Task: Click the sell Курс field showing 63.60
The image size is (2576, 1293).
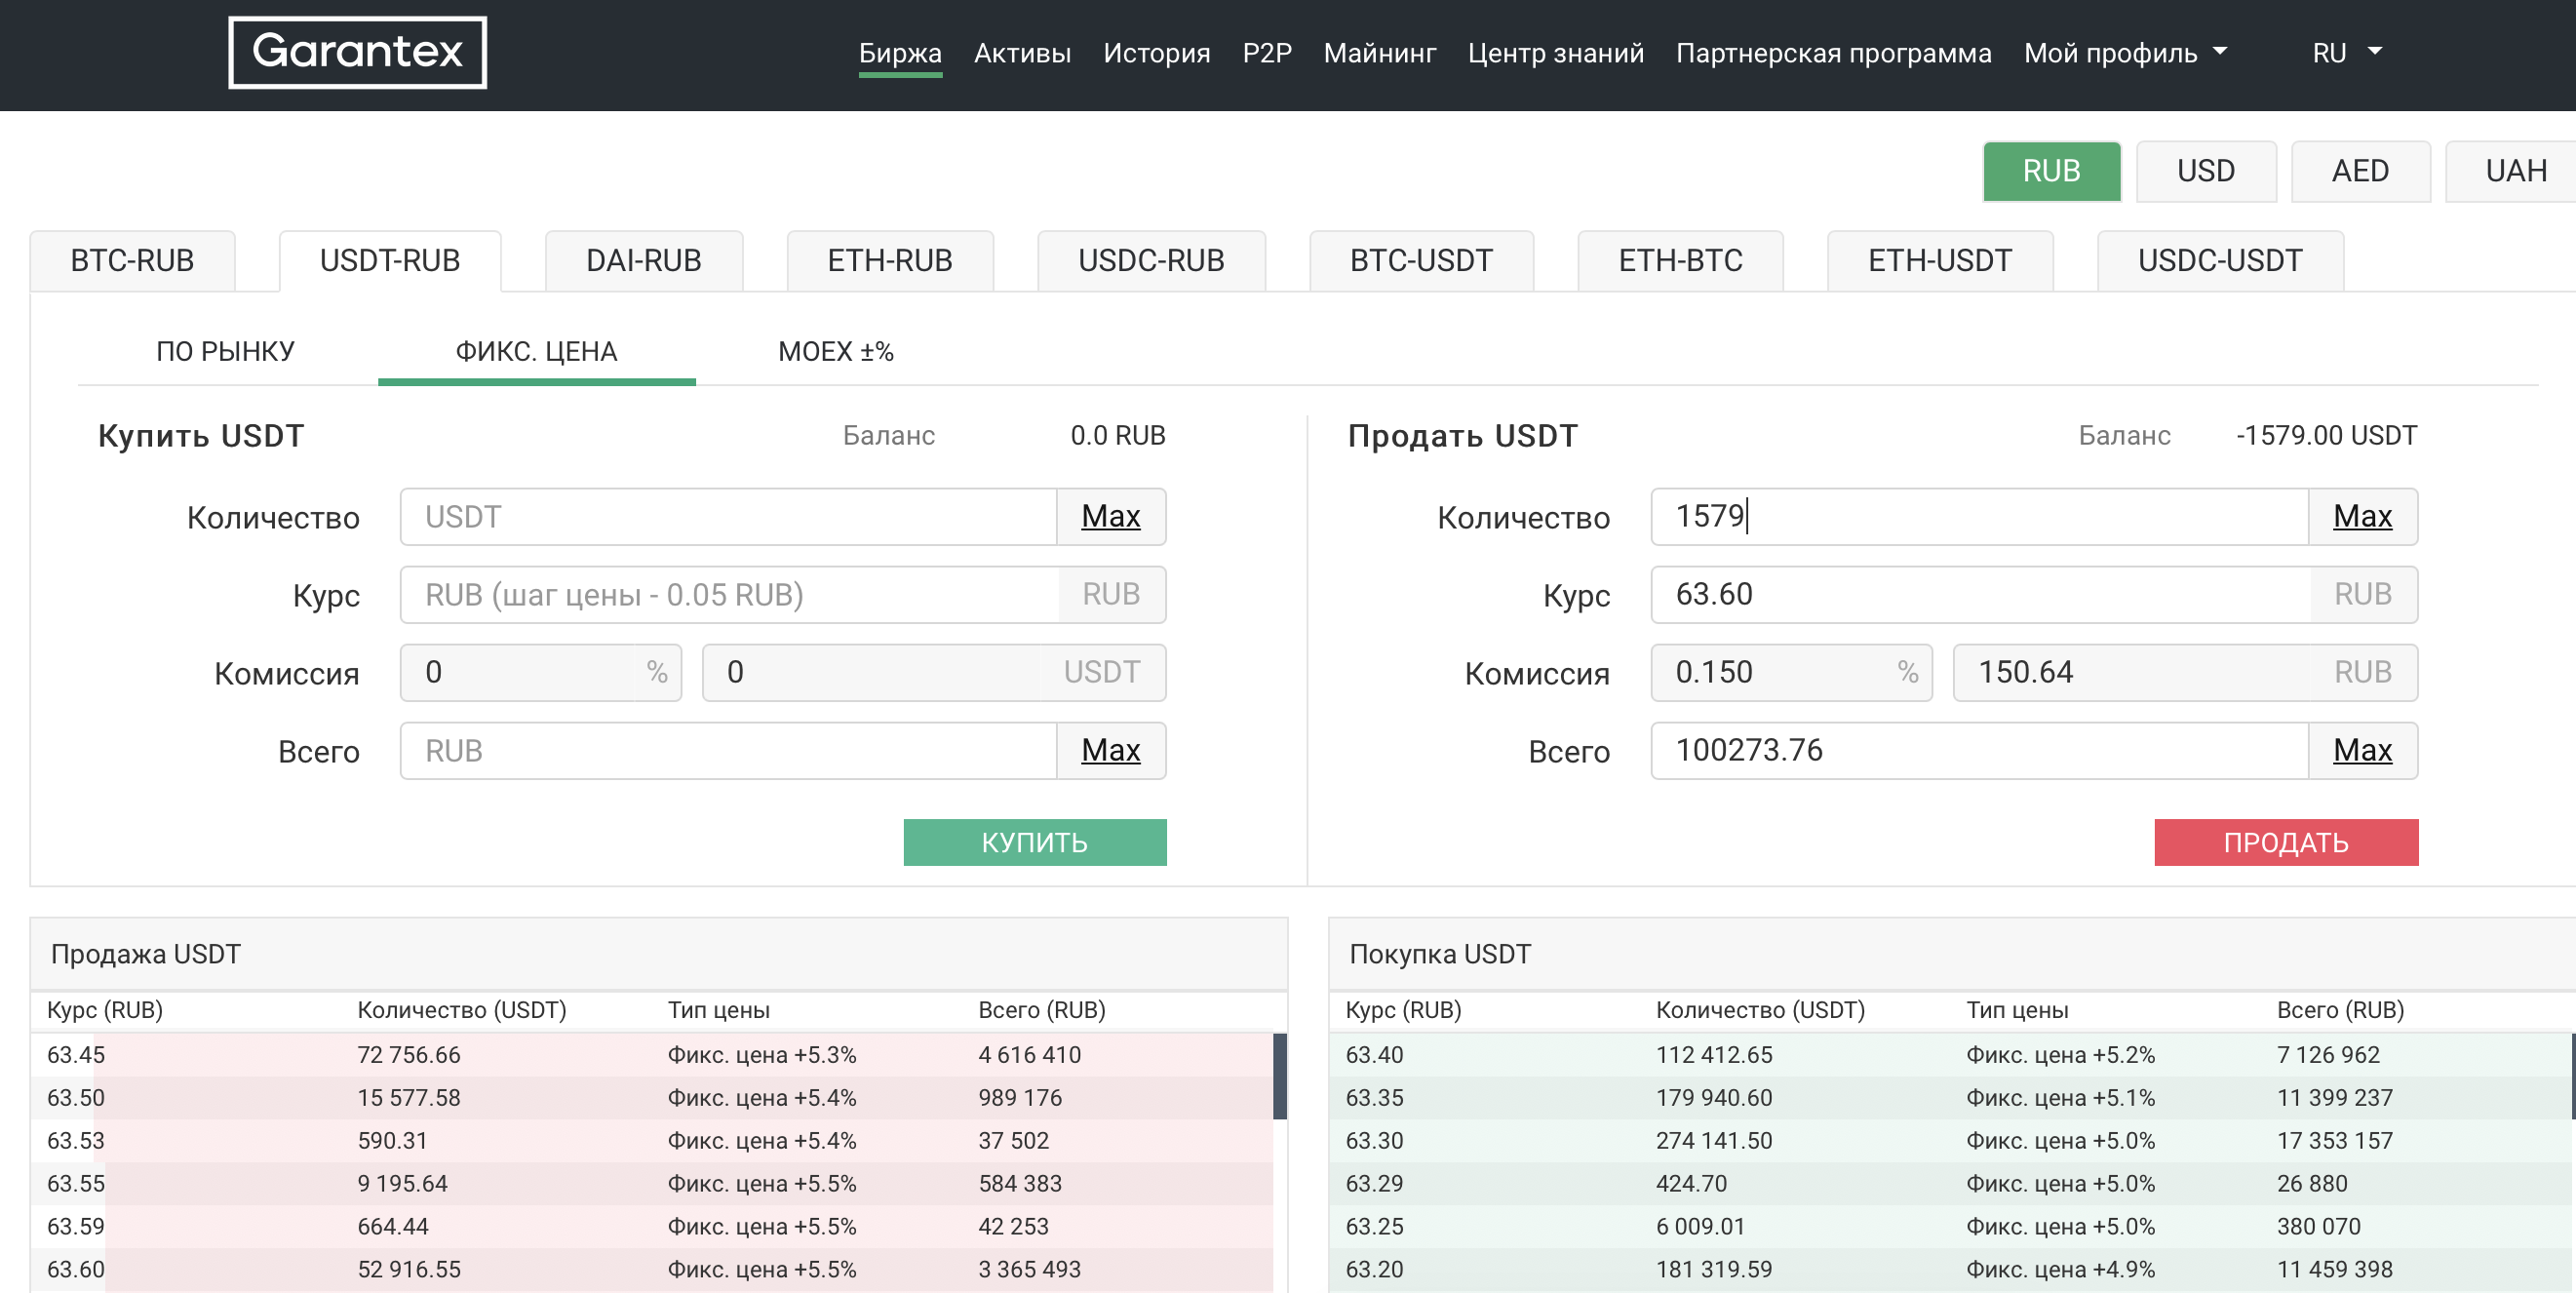Action: coord(1980,595)
